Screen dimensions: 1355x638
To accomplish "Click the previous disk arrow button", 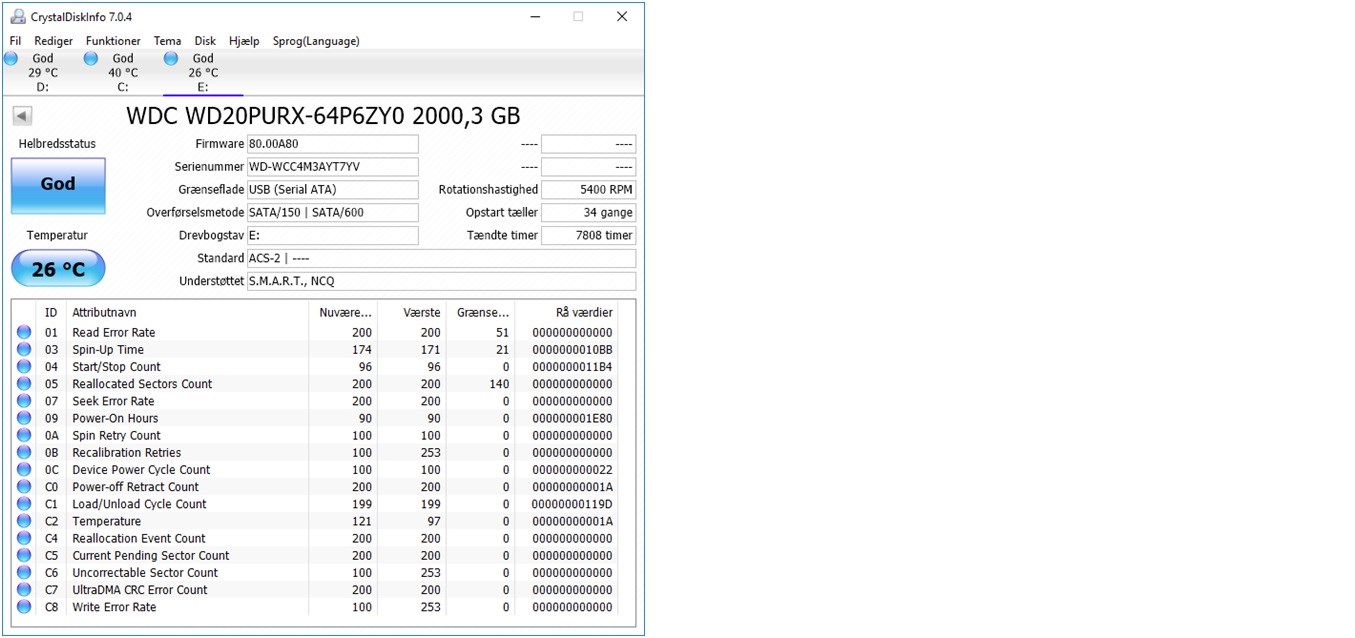I will pyautogui.click(x=22, y=116).
